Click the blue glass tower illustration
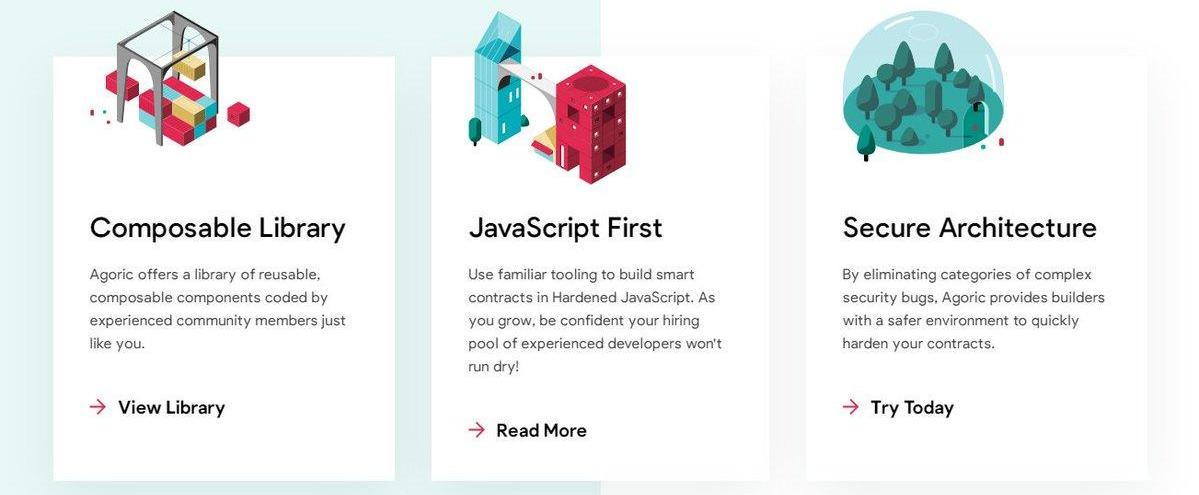Image resolution: width=1199 pixels, height=495 pixels. (x=498, y=79)
